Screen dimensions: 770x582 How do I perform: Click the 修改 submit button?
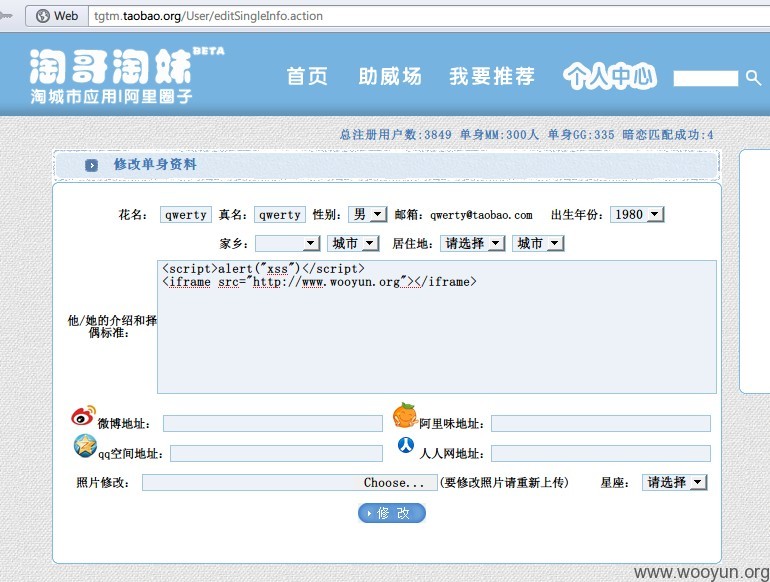click(x=392, y=513)
